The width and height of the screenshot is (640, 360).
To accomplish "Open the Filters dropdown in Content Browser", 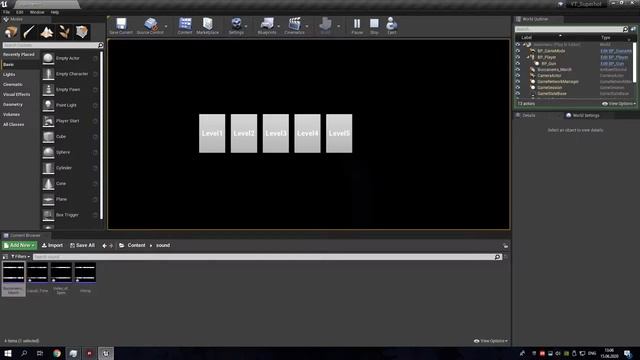I will 20,257.
